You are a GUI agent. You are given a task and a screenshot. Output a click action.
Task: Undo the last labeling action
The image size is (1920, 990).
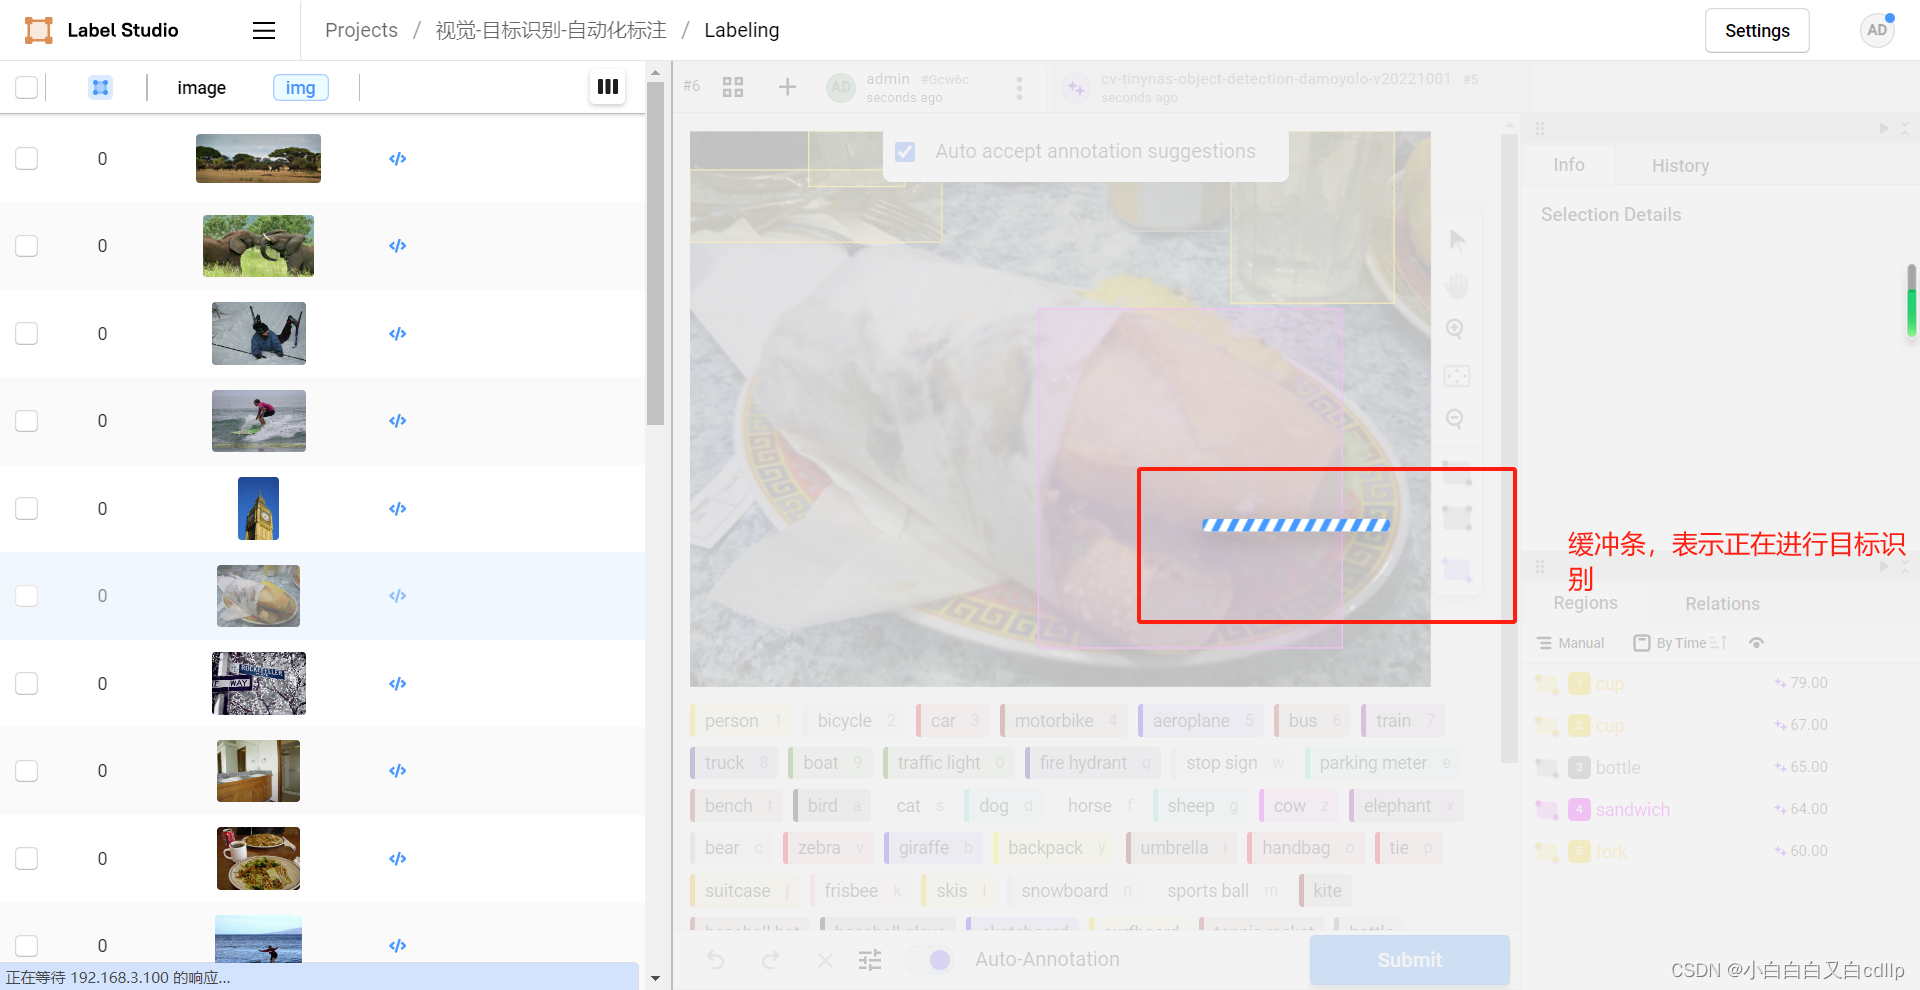click(716, 960)
